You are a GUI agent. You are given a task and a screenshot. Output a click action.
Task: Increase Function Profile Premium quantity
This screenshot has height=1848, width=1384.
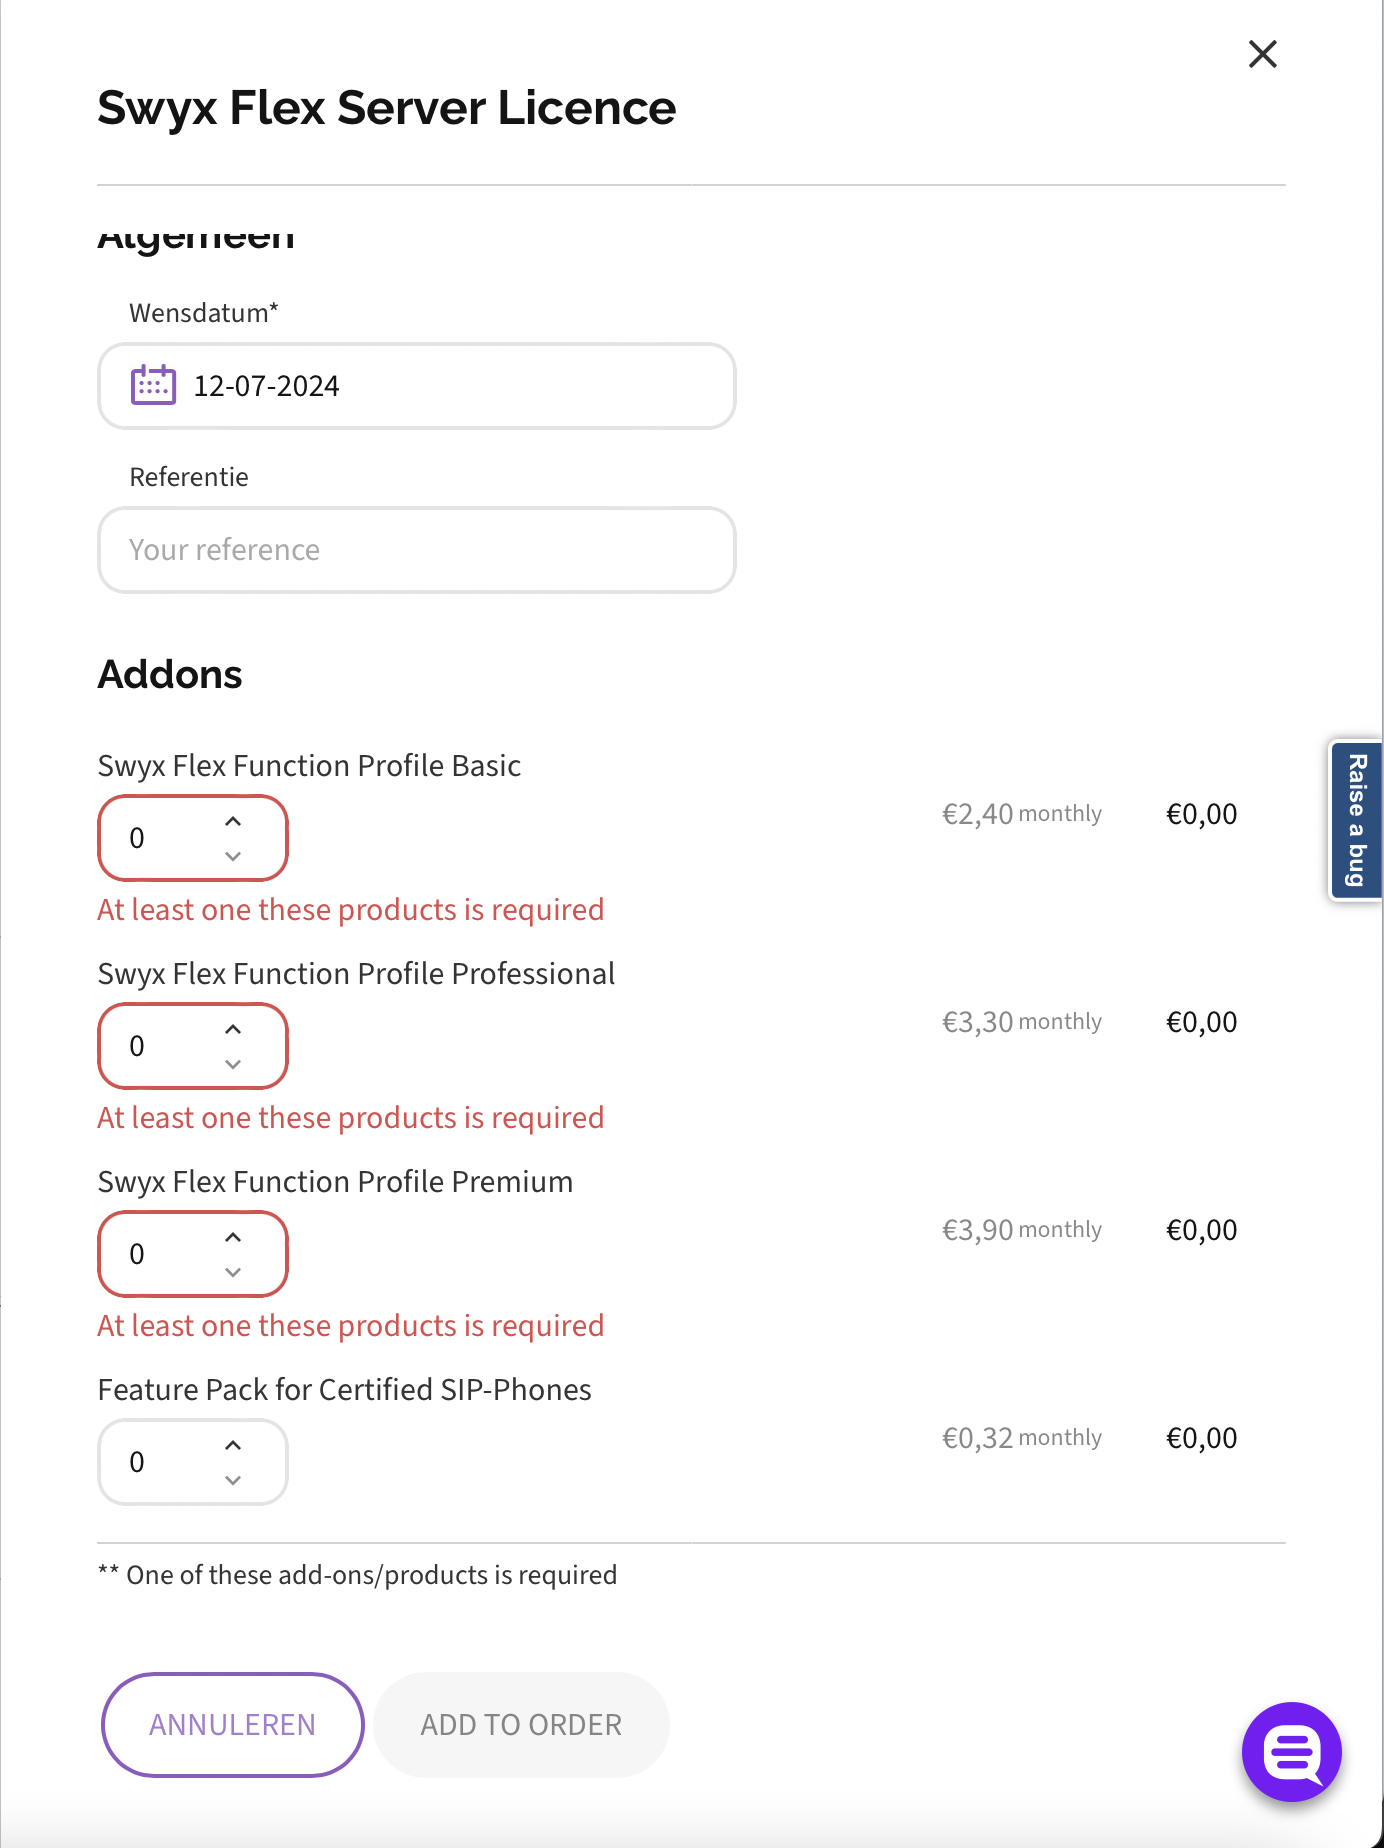click(x=233, y=1237)
